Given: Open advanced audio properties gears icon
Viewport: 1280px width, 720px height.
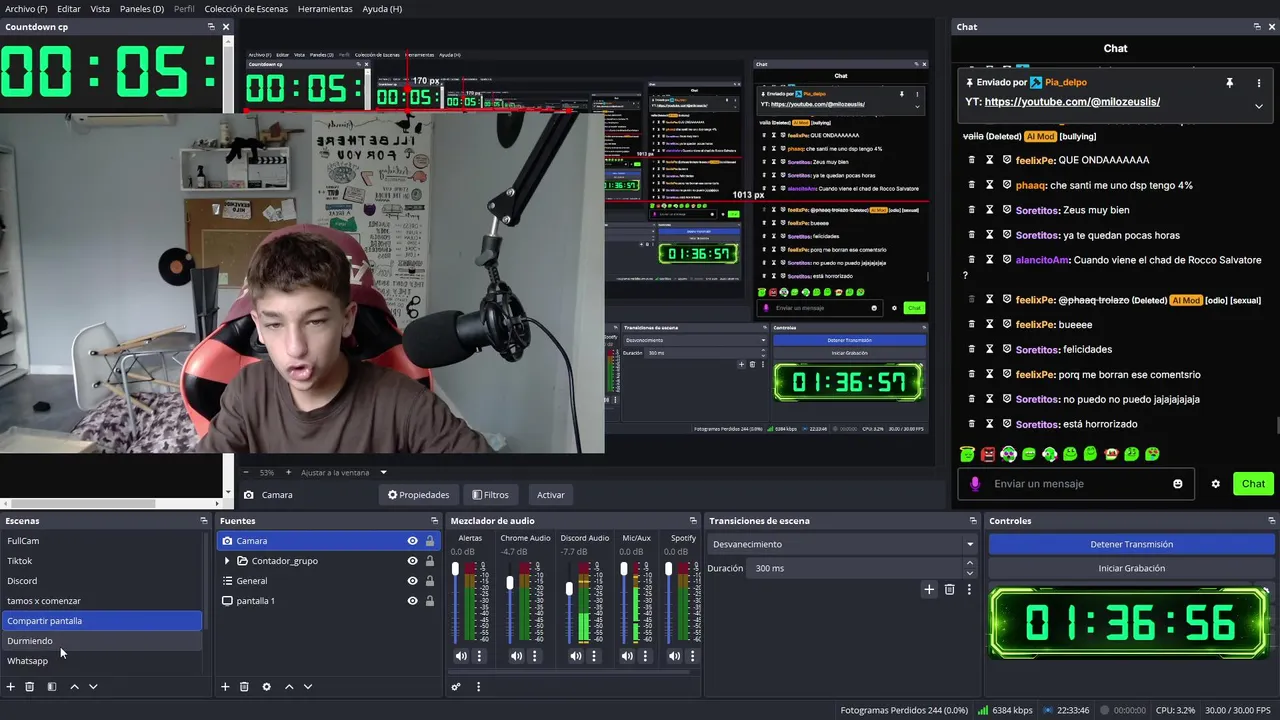Looking at the screenshot, I should 456,687.
